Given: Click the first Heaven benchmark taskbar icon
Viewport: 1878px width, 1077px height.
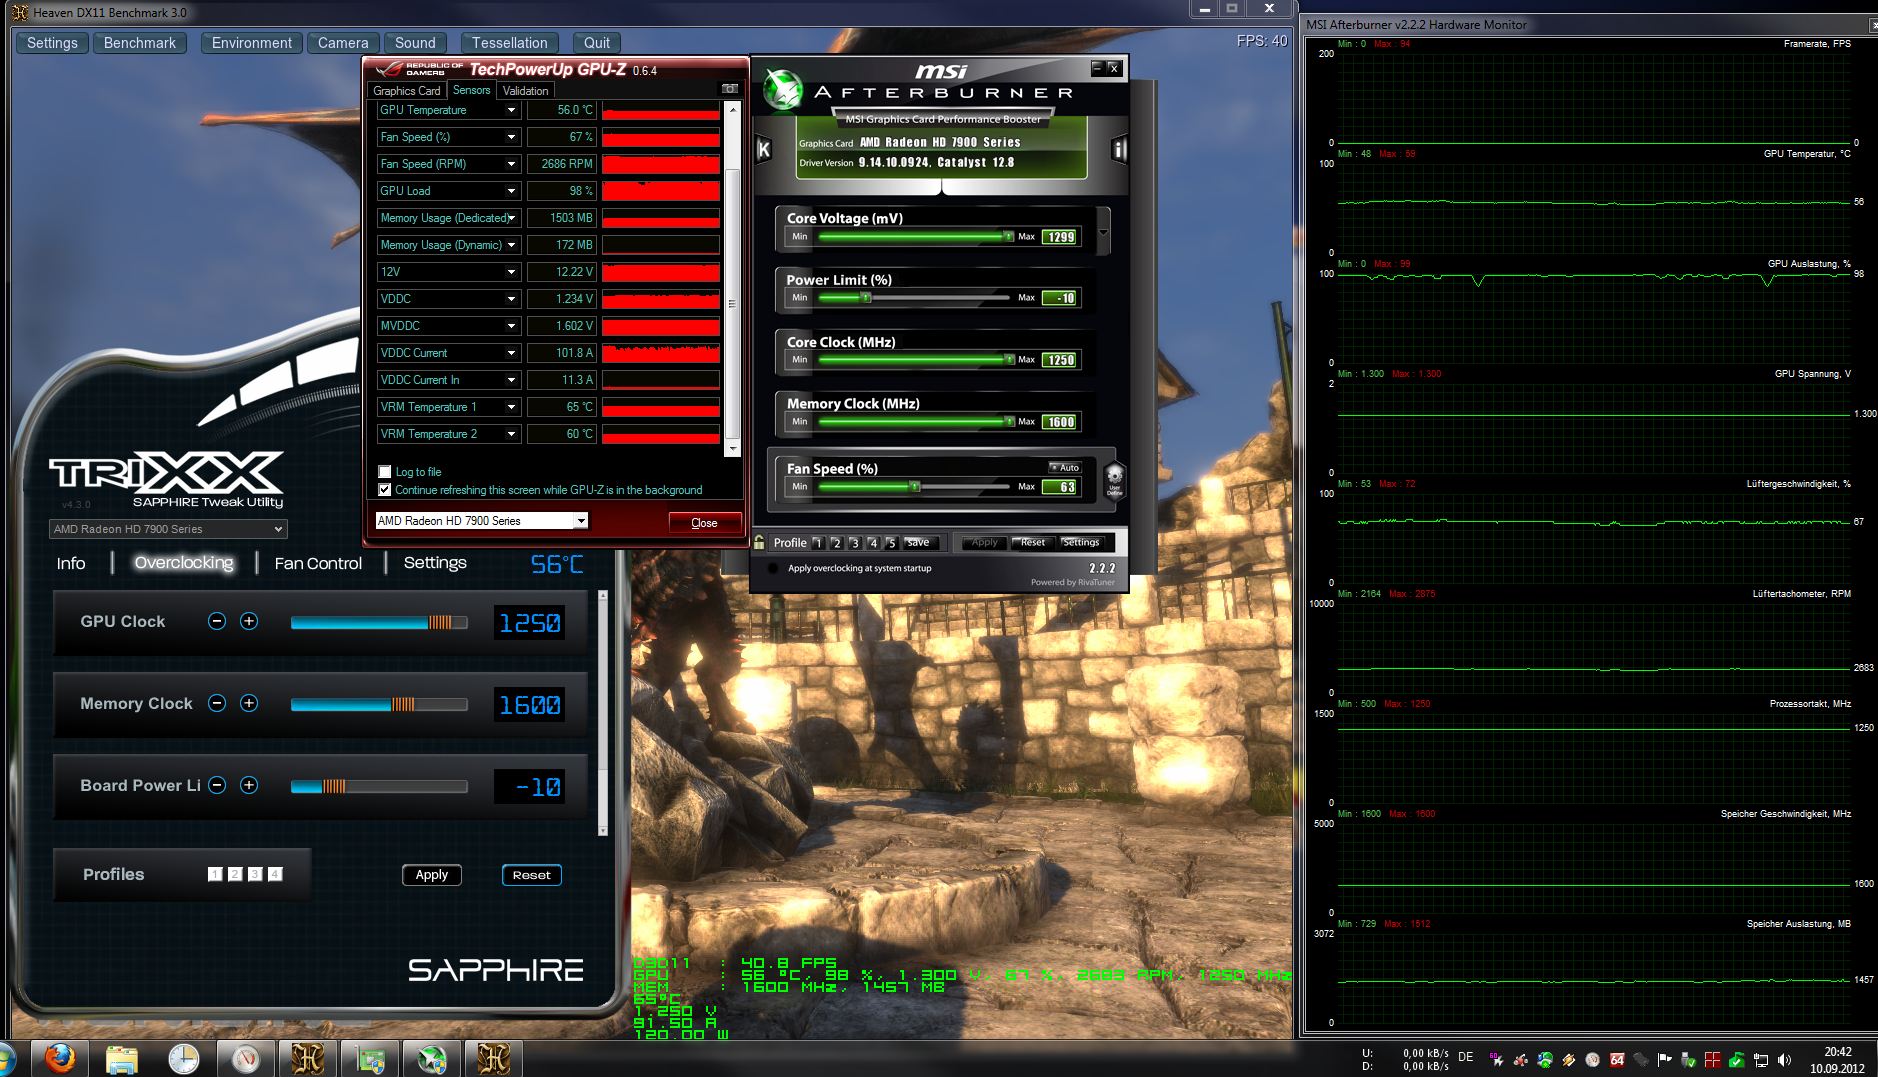Looking at the screenshot, I should tap(308, 1058).
